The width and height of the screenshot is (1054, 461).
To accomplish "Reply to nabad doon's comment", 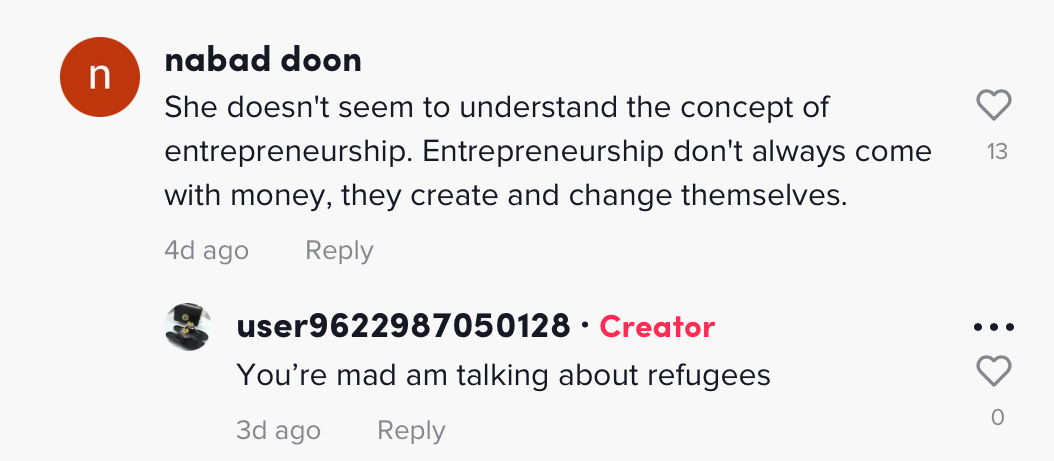I will click(339, 250).
